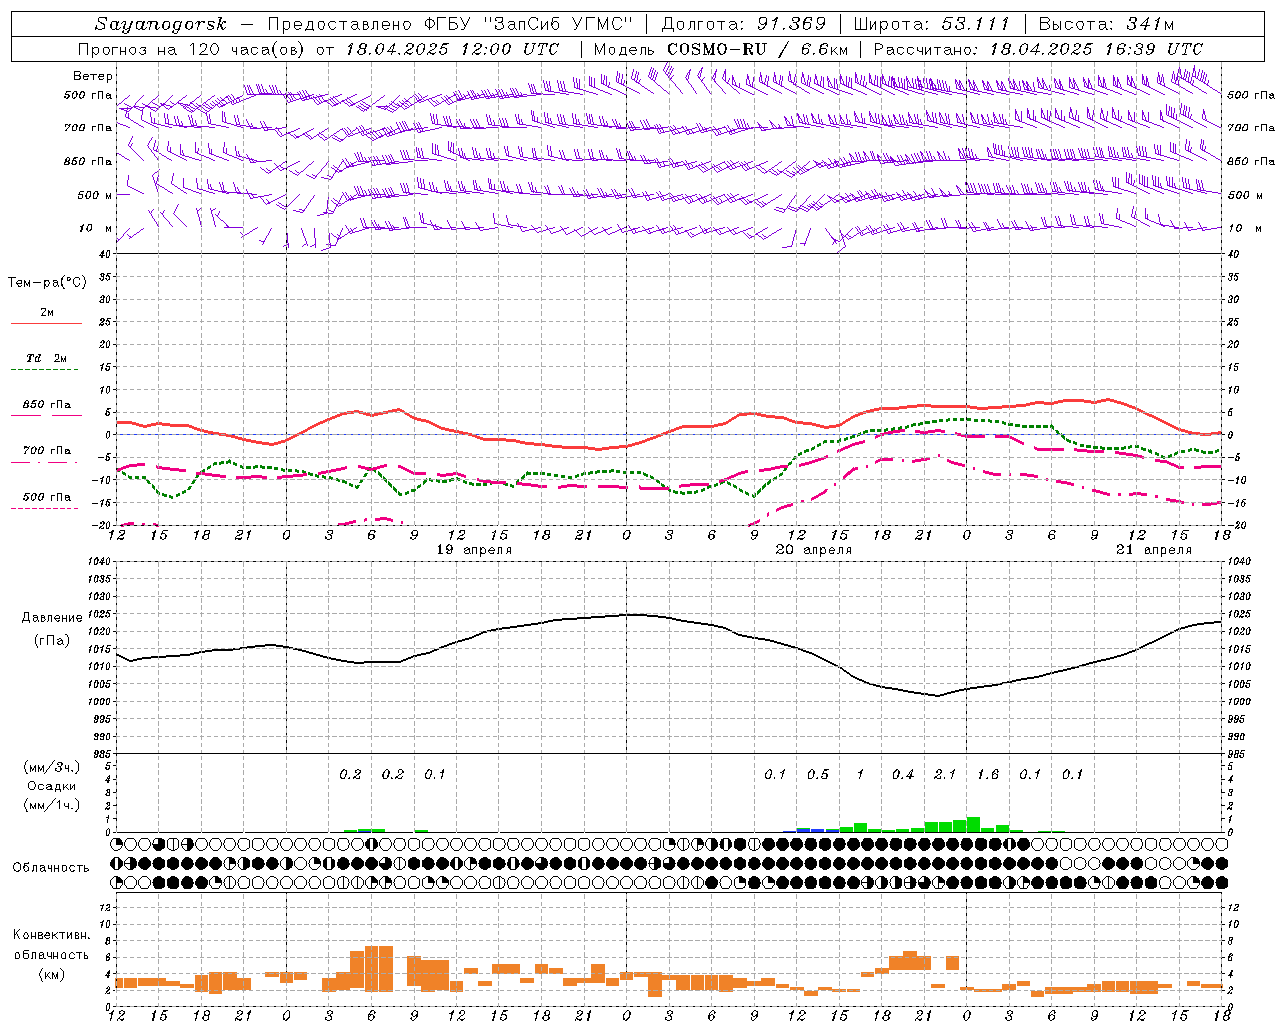Click the "20 апреля" date label

click(814, 550)
